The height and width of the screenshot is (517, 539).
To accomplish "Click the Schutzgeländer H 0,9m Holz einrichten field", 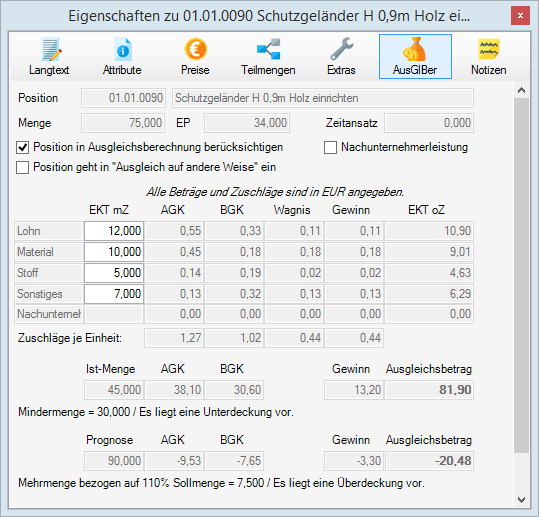I will (x=323, y=98).
